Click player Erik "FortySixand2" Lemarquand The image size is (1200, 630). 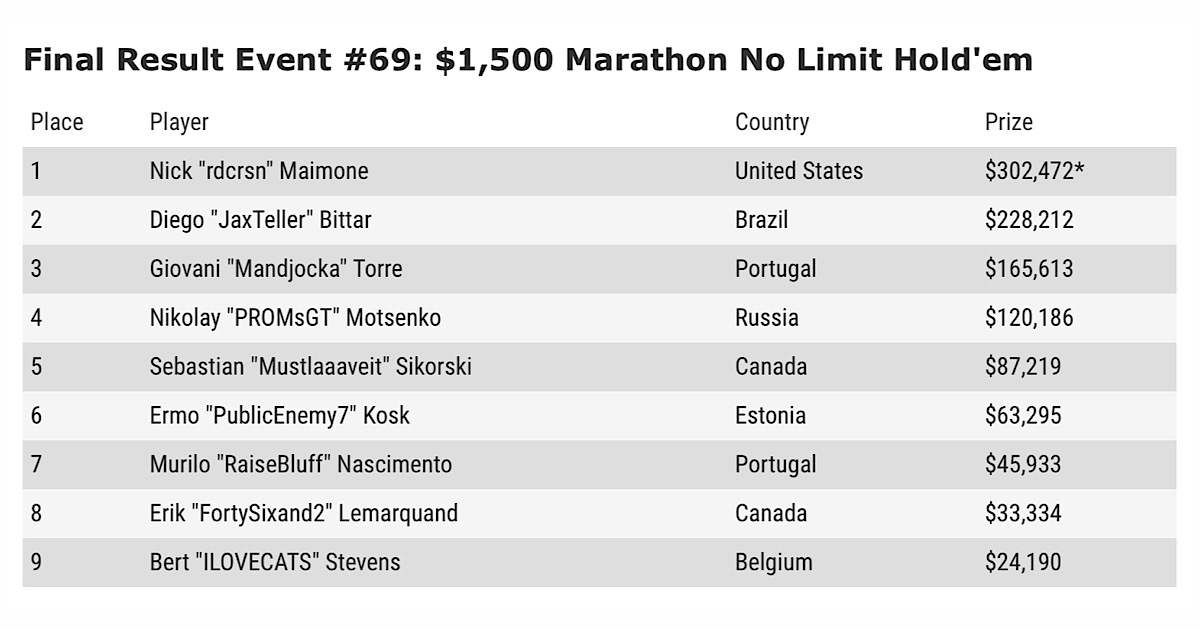click(x=303, y=514)
